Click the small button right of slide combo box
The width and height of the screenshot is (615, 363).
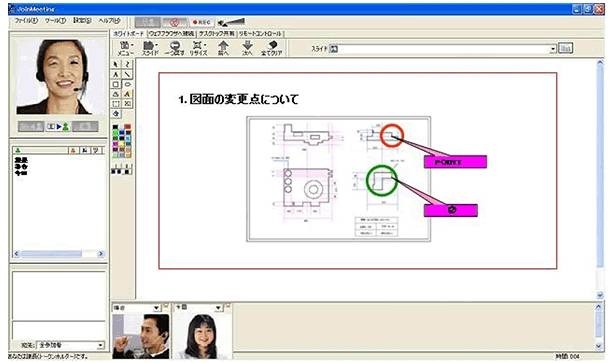pyautogui.click(x=565, y=48)
